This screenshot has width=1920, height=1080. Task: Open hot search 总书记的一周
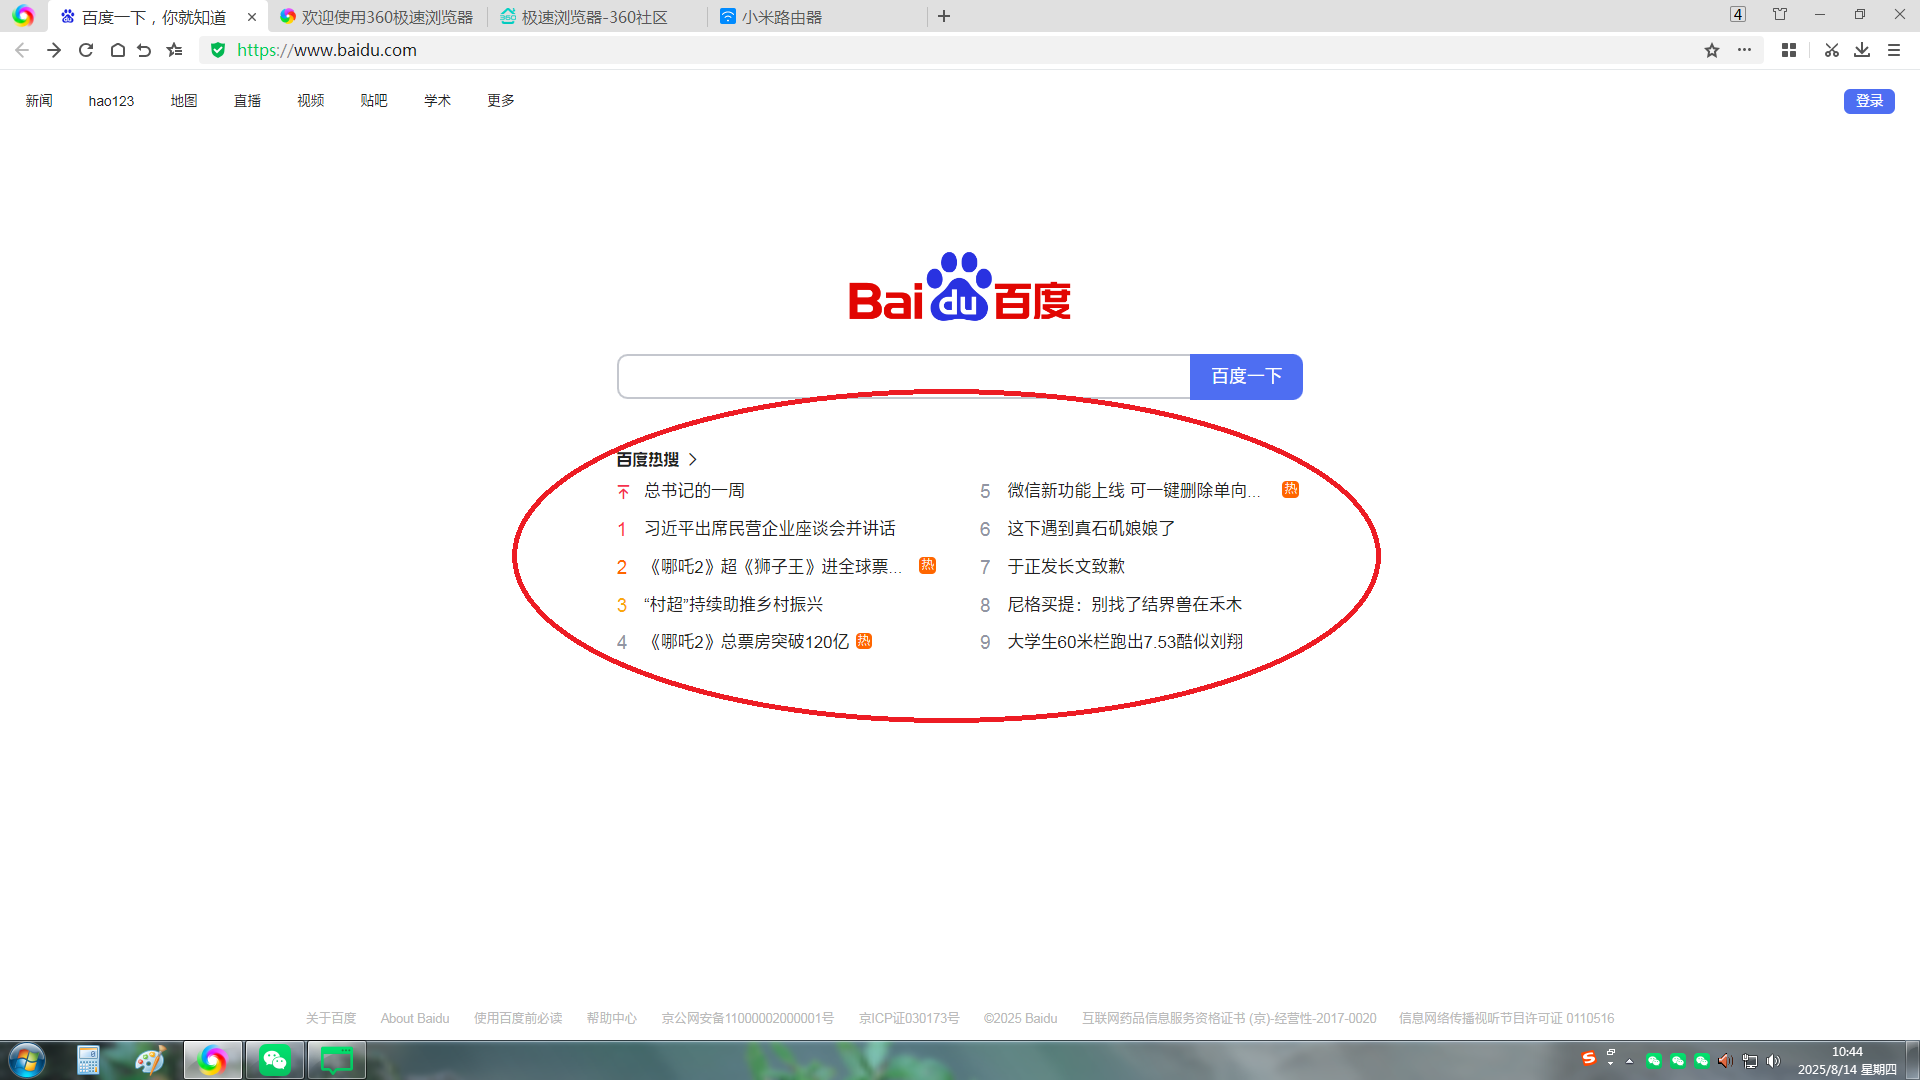pyautogui.click(x=694, y=491)
